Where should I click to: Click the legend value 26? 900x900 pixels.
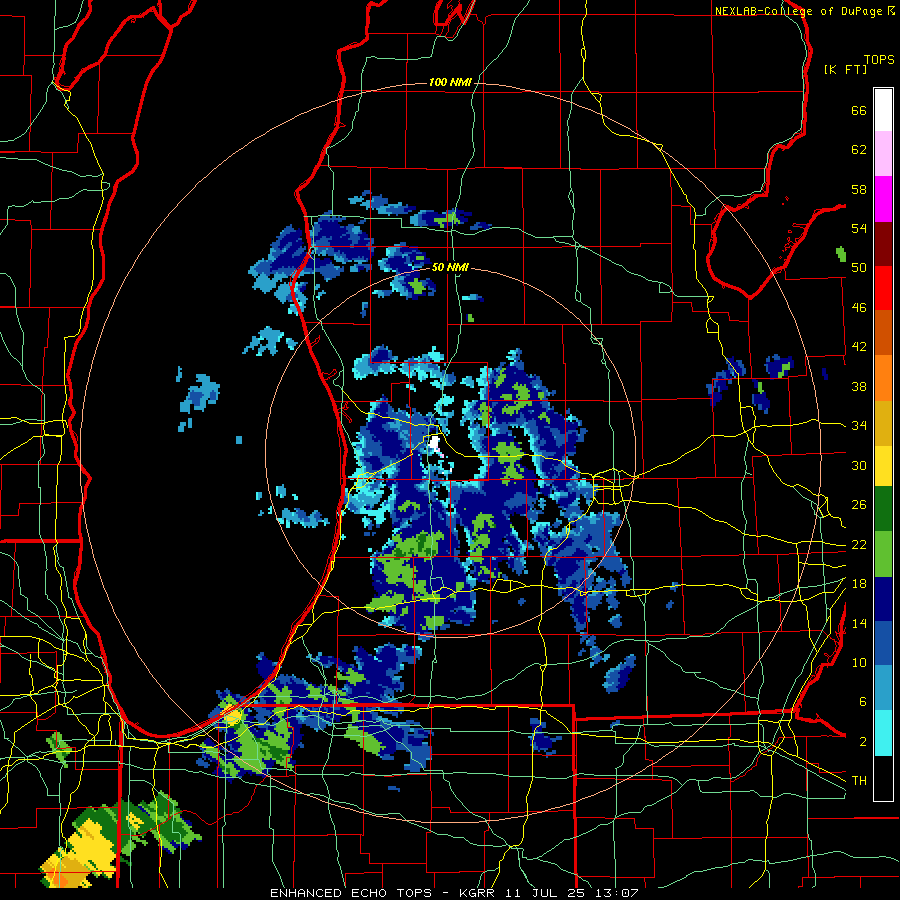859,505
